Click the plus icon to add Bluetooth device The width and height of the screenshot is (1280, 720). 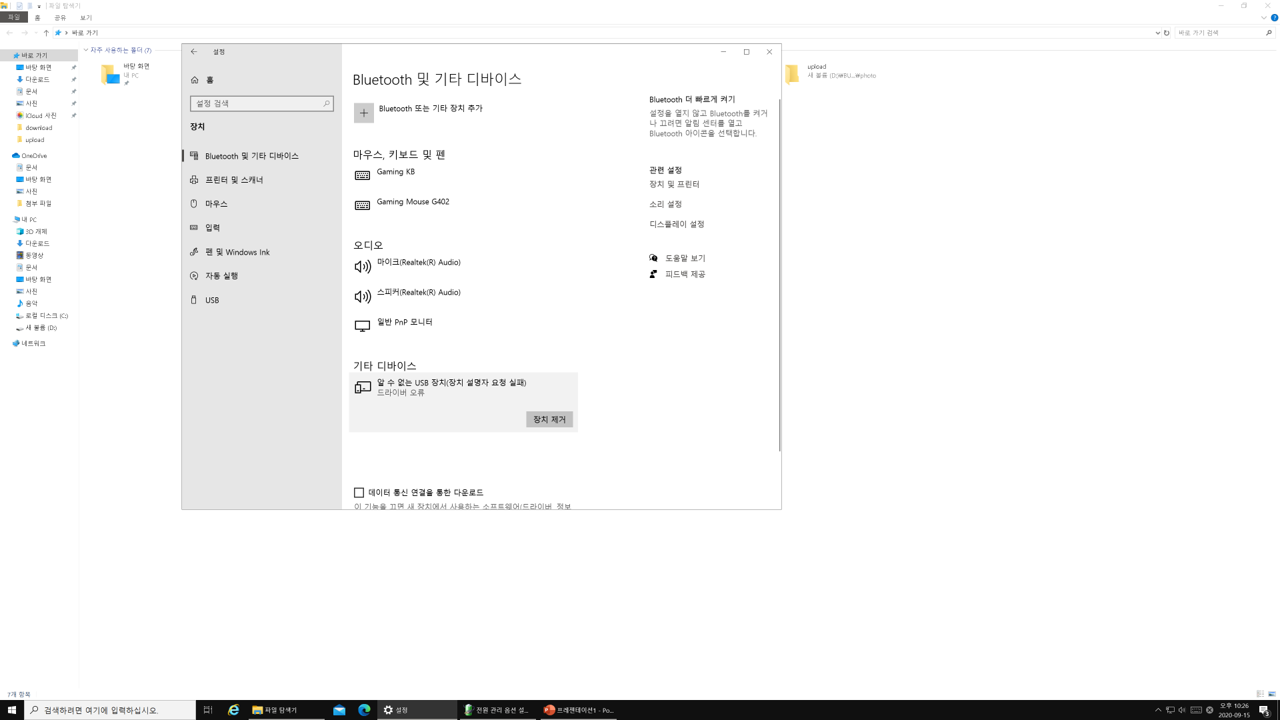[x=364, y=113]
